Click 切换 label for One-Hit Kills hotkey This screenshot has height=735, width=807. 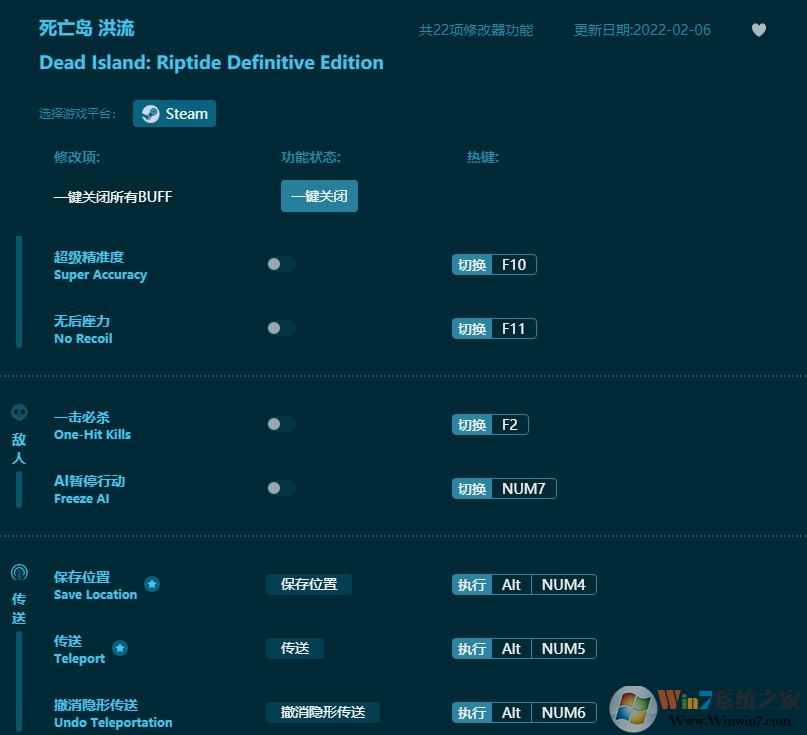[472, 425]
